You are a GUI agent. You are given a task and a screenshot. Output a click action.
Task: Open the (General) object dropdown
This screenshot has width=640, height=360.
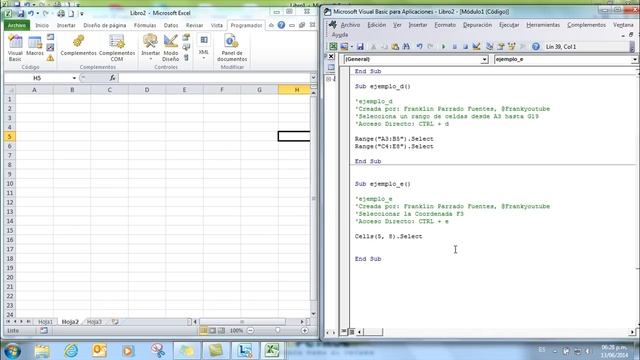[484, 60]
